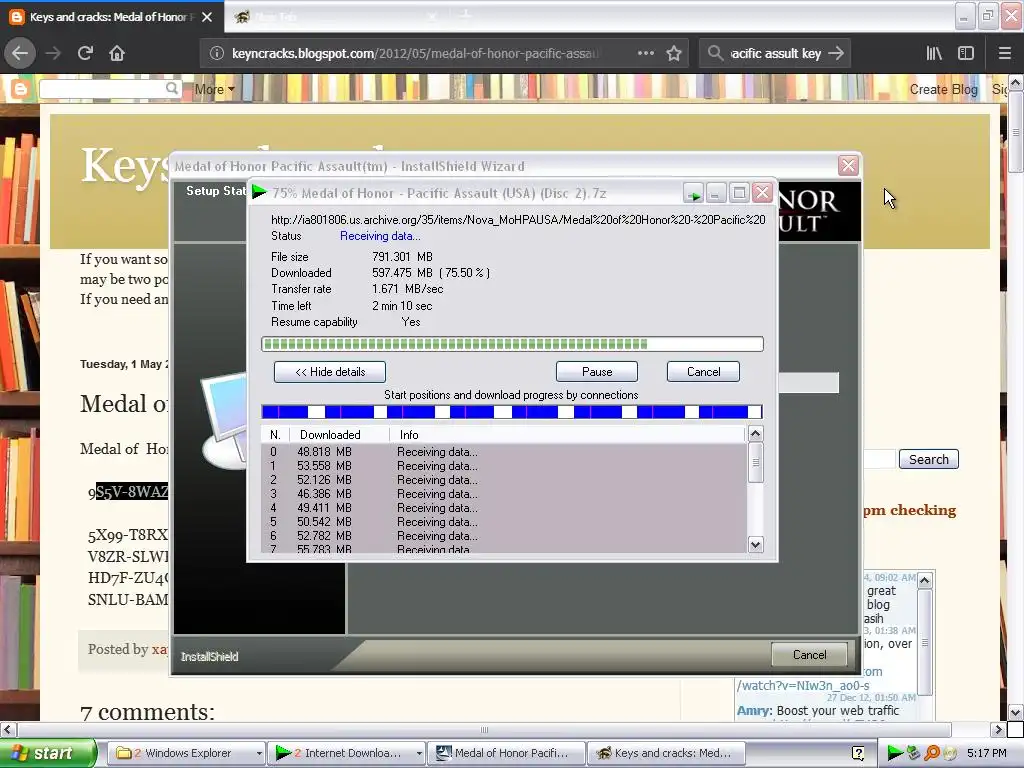This screenshot has width=1024, height=768.
Task: Select connection row 3 with 46.386 MB
Action: (x=504, y=494)
